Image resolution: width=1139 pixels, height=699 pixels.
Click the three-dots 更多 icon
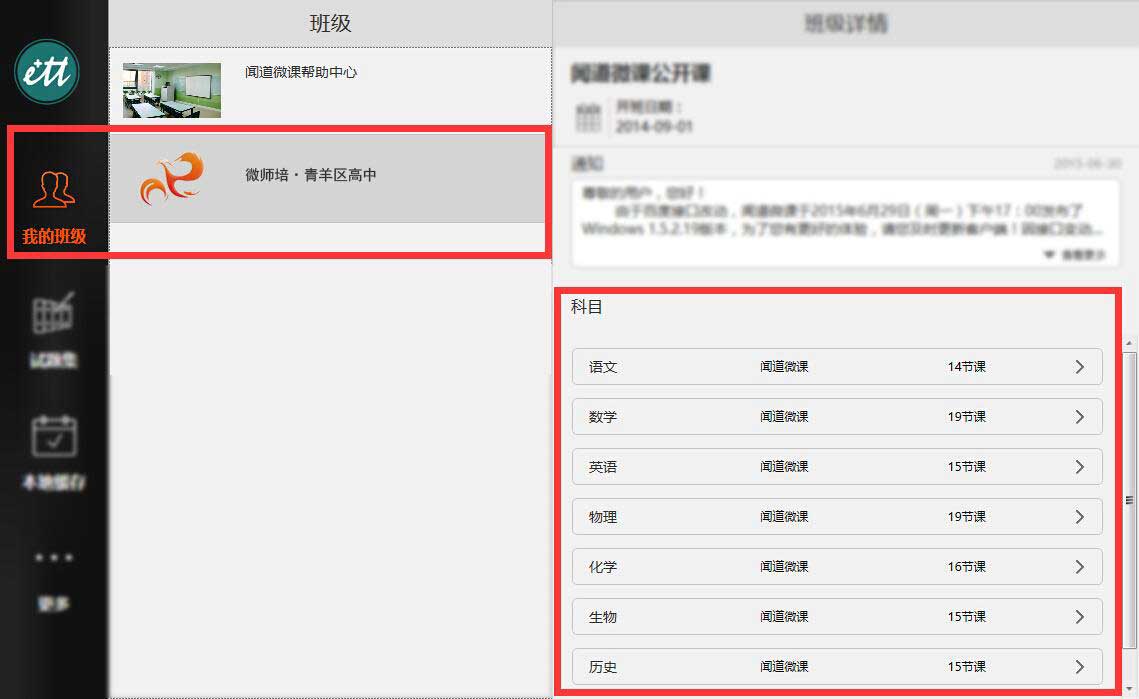(54, 558)
